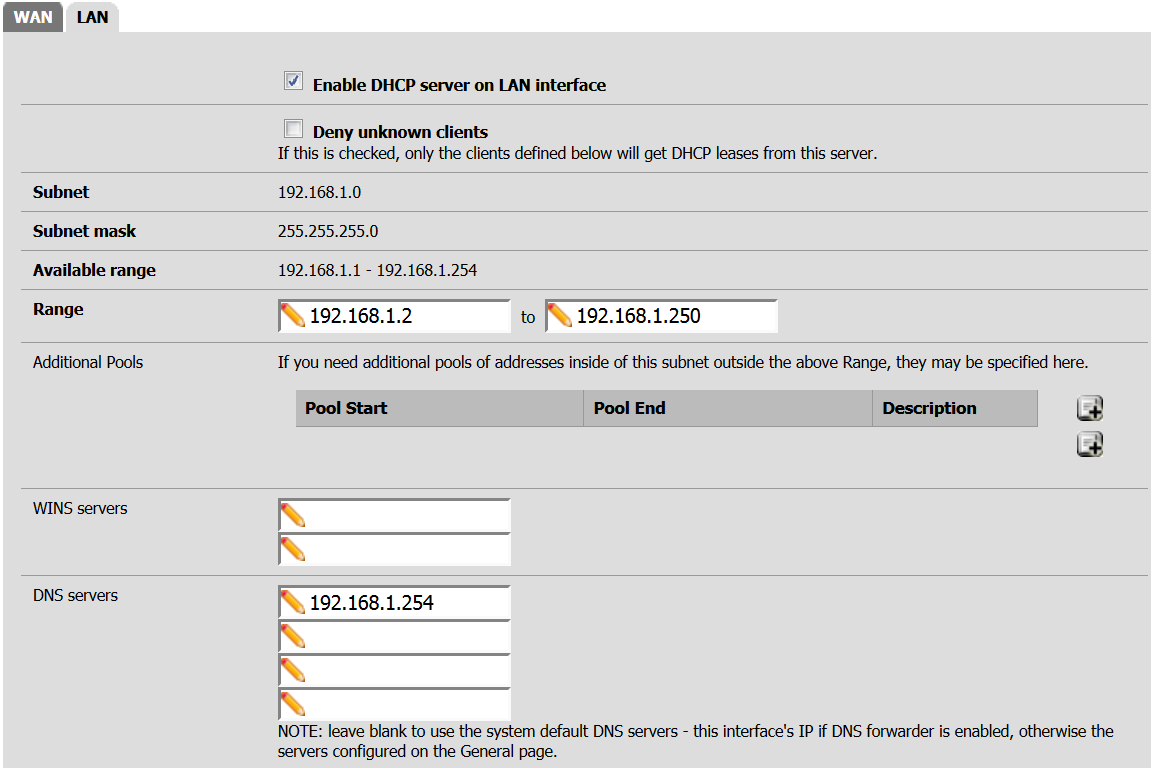Screen dimensions: 1151x768
Task: Click the third DNS server input
Action: click(406, 671)
